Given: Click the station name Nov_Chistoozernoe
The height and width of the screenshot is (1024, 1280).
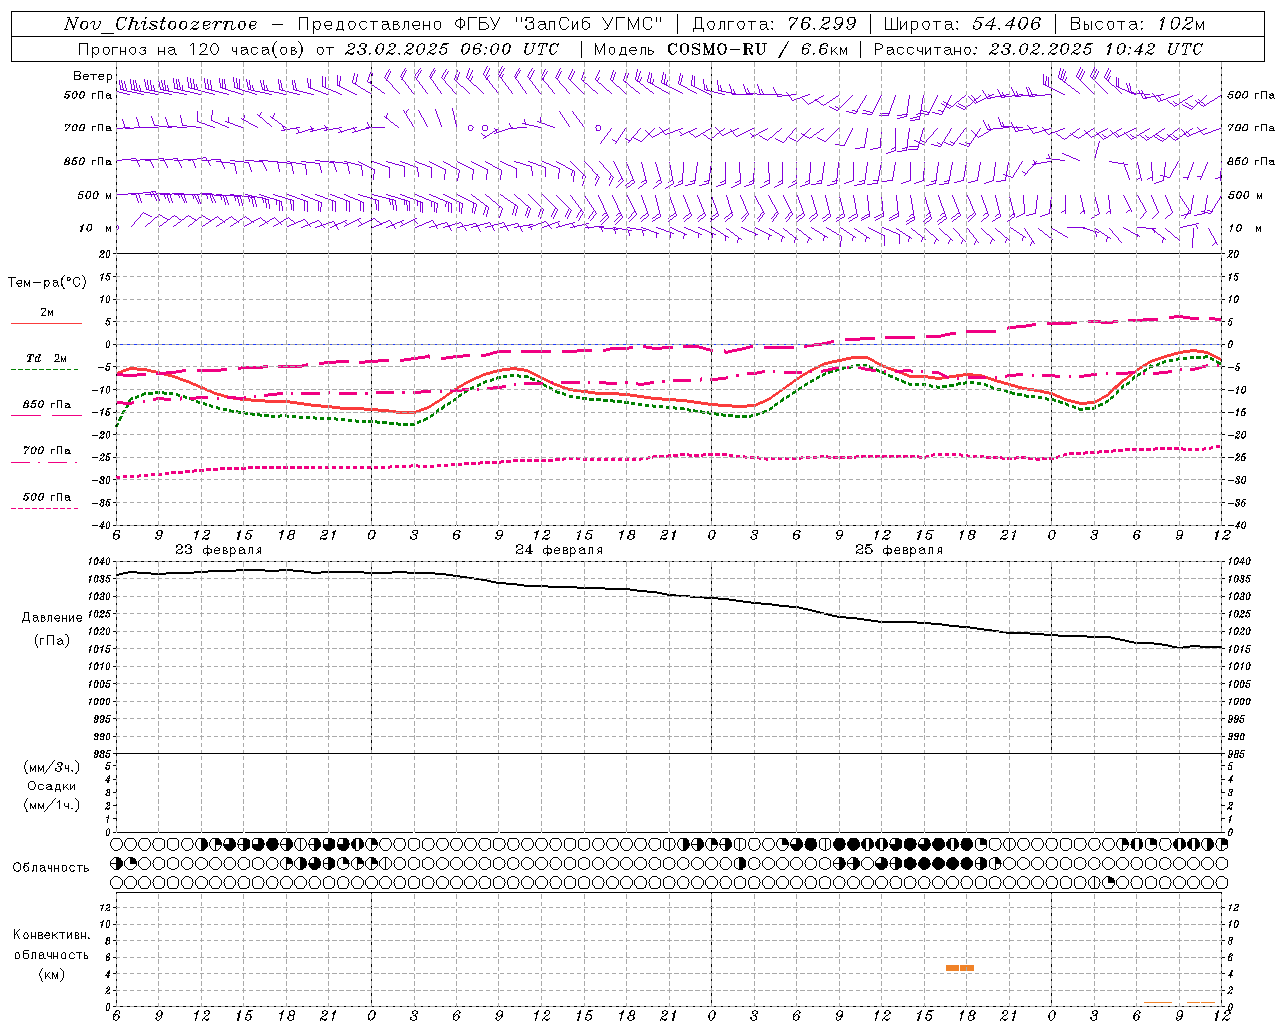Looking at the screenshot, I should pyautogui.click(x=161, y=24).
